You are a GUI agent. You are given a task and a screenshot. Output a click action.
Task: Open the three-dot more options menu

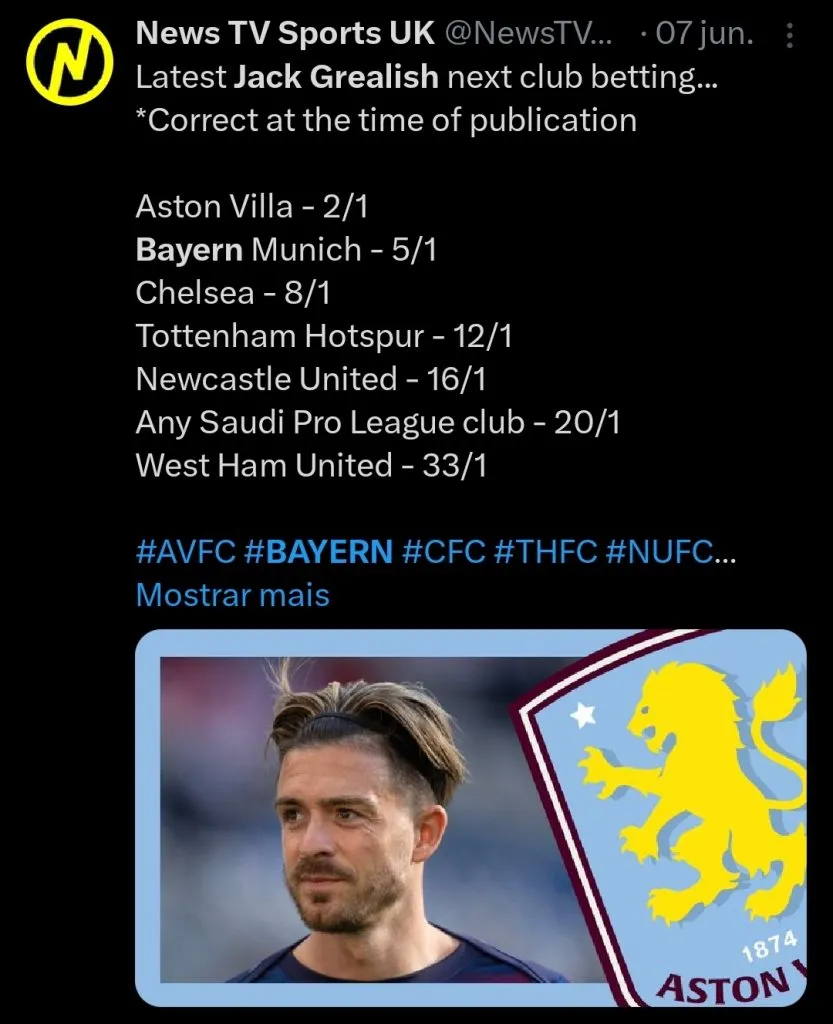coord(790,38)
